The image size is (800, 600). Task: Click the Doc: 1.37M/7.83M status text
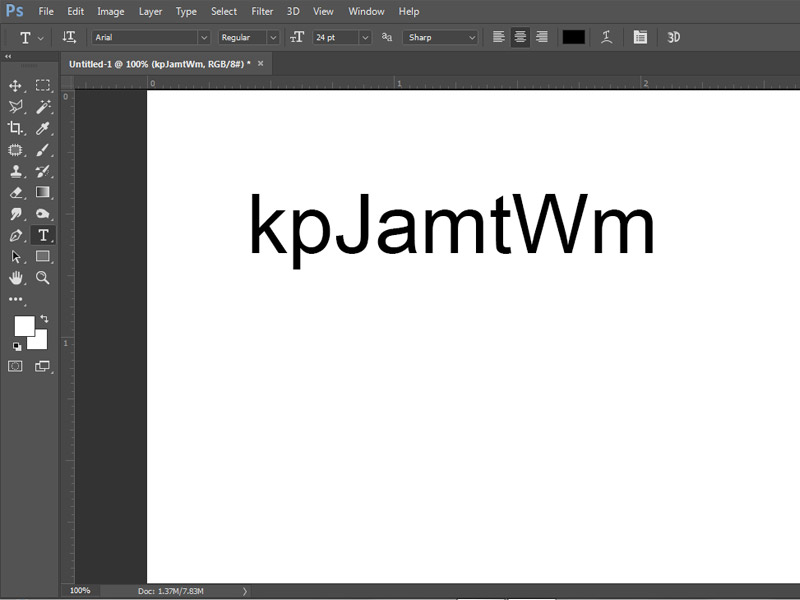point(170,591)
